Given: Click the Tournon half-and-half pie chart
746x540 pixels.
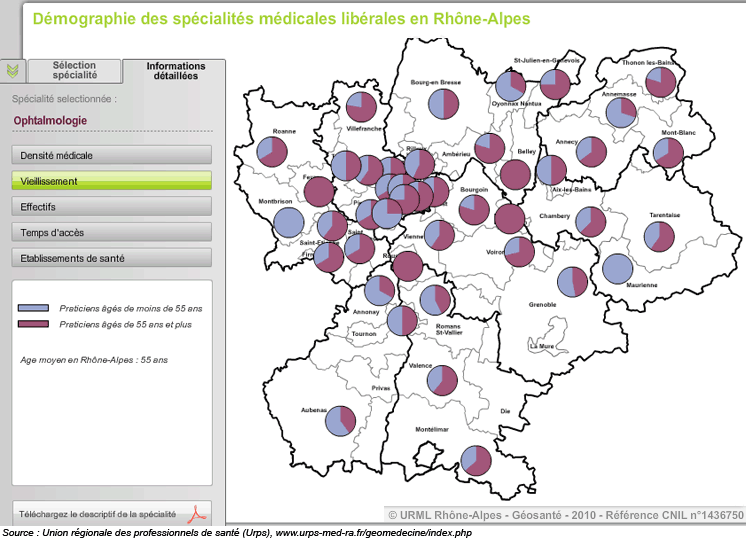Looking at the screenshot, I should (x=402, y=321).
